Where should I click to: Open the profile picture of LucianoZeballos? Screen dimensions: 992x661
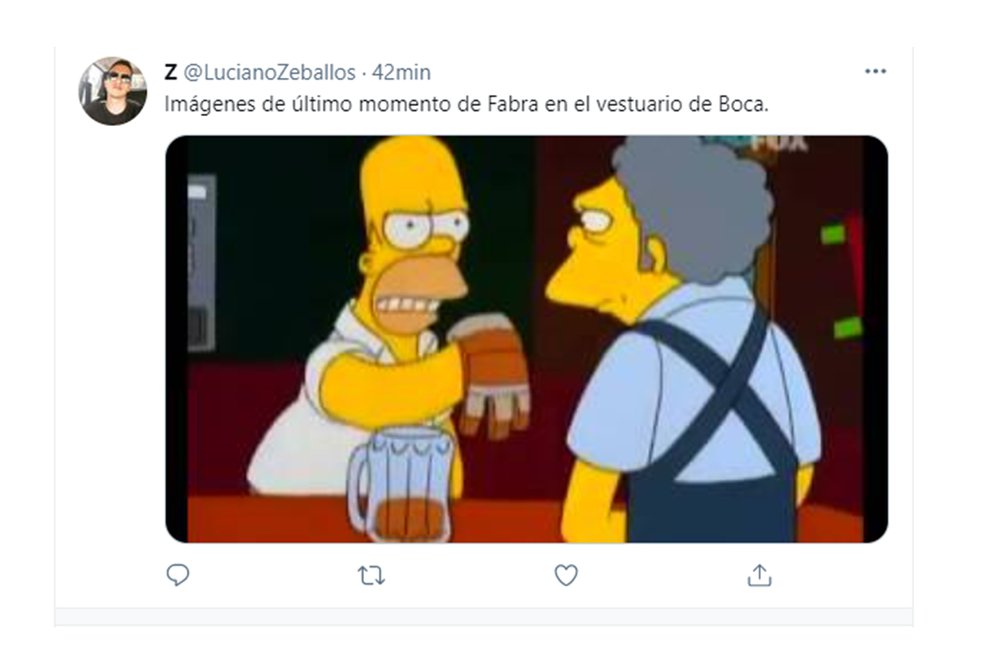click(x=113, y=91)
